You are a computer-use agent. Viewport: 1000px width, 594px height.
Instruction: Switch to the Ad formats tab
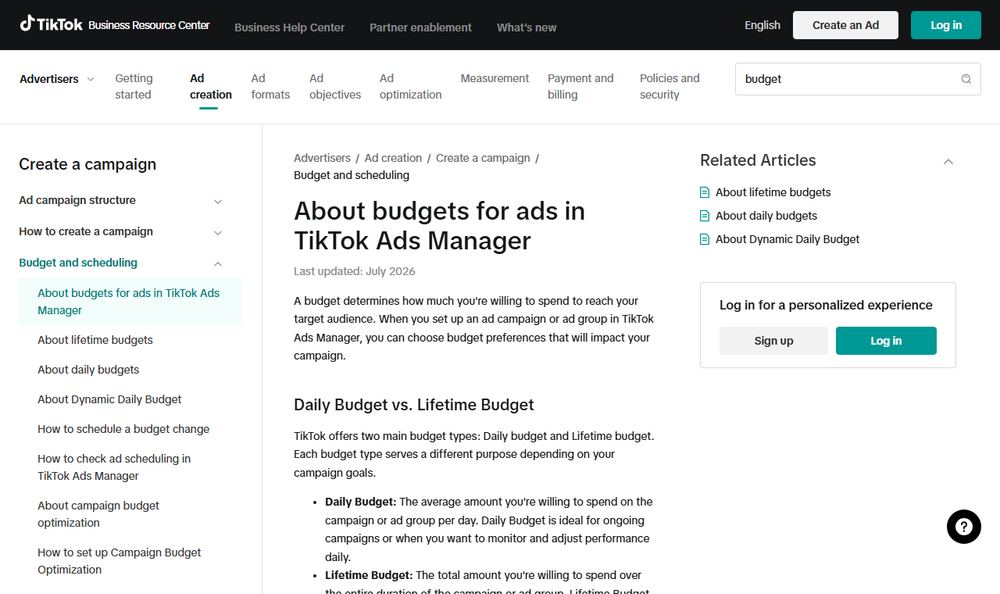pyautogui.click(x=270, y=86)
